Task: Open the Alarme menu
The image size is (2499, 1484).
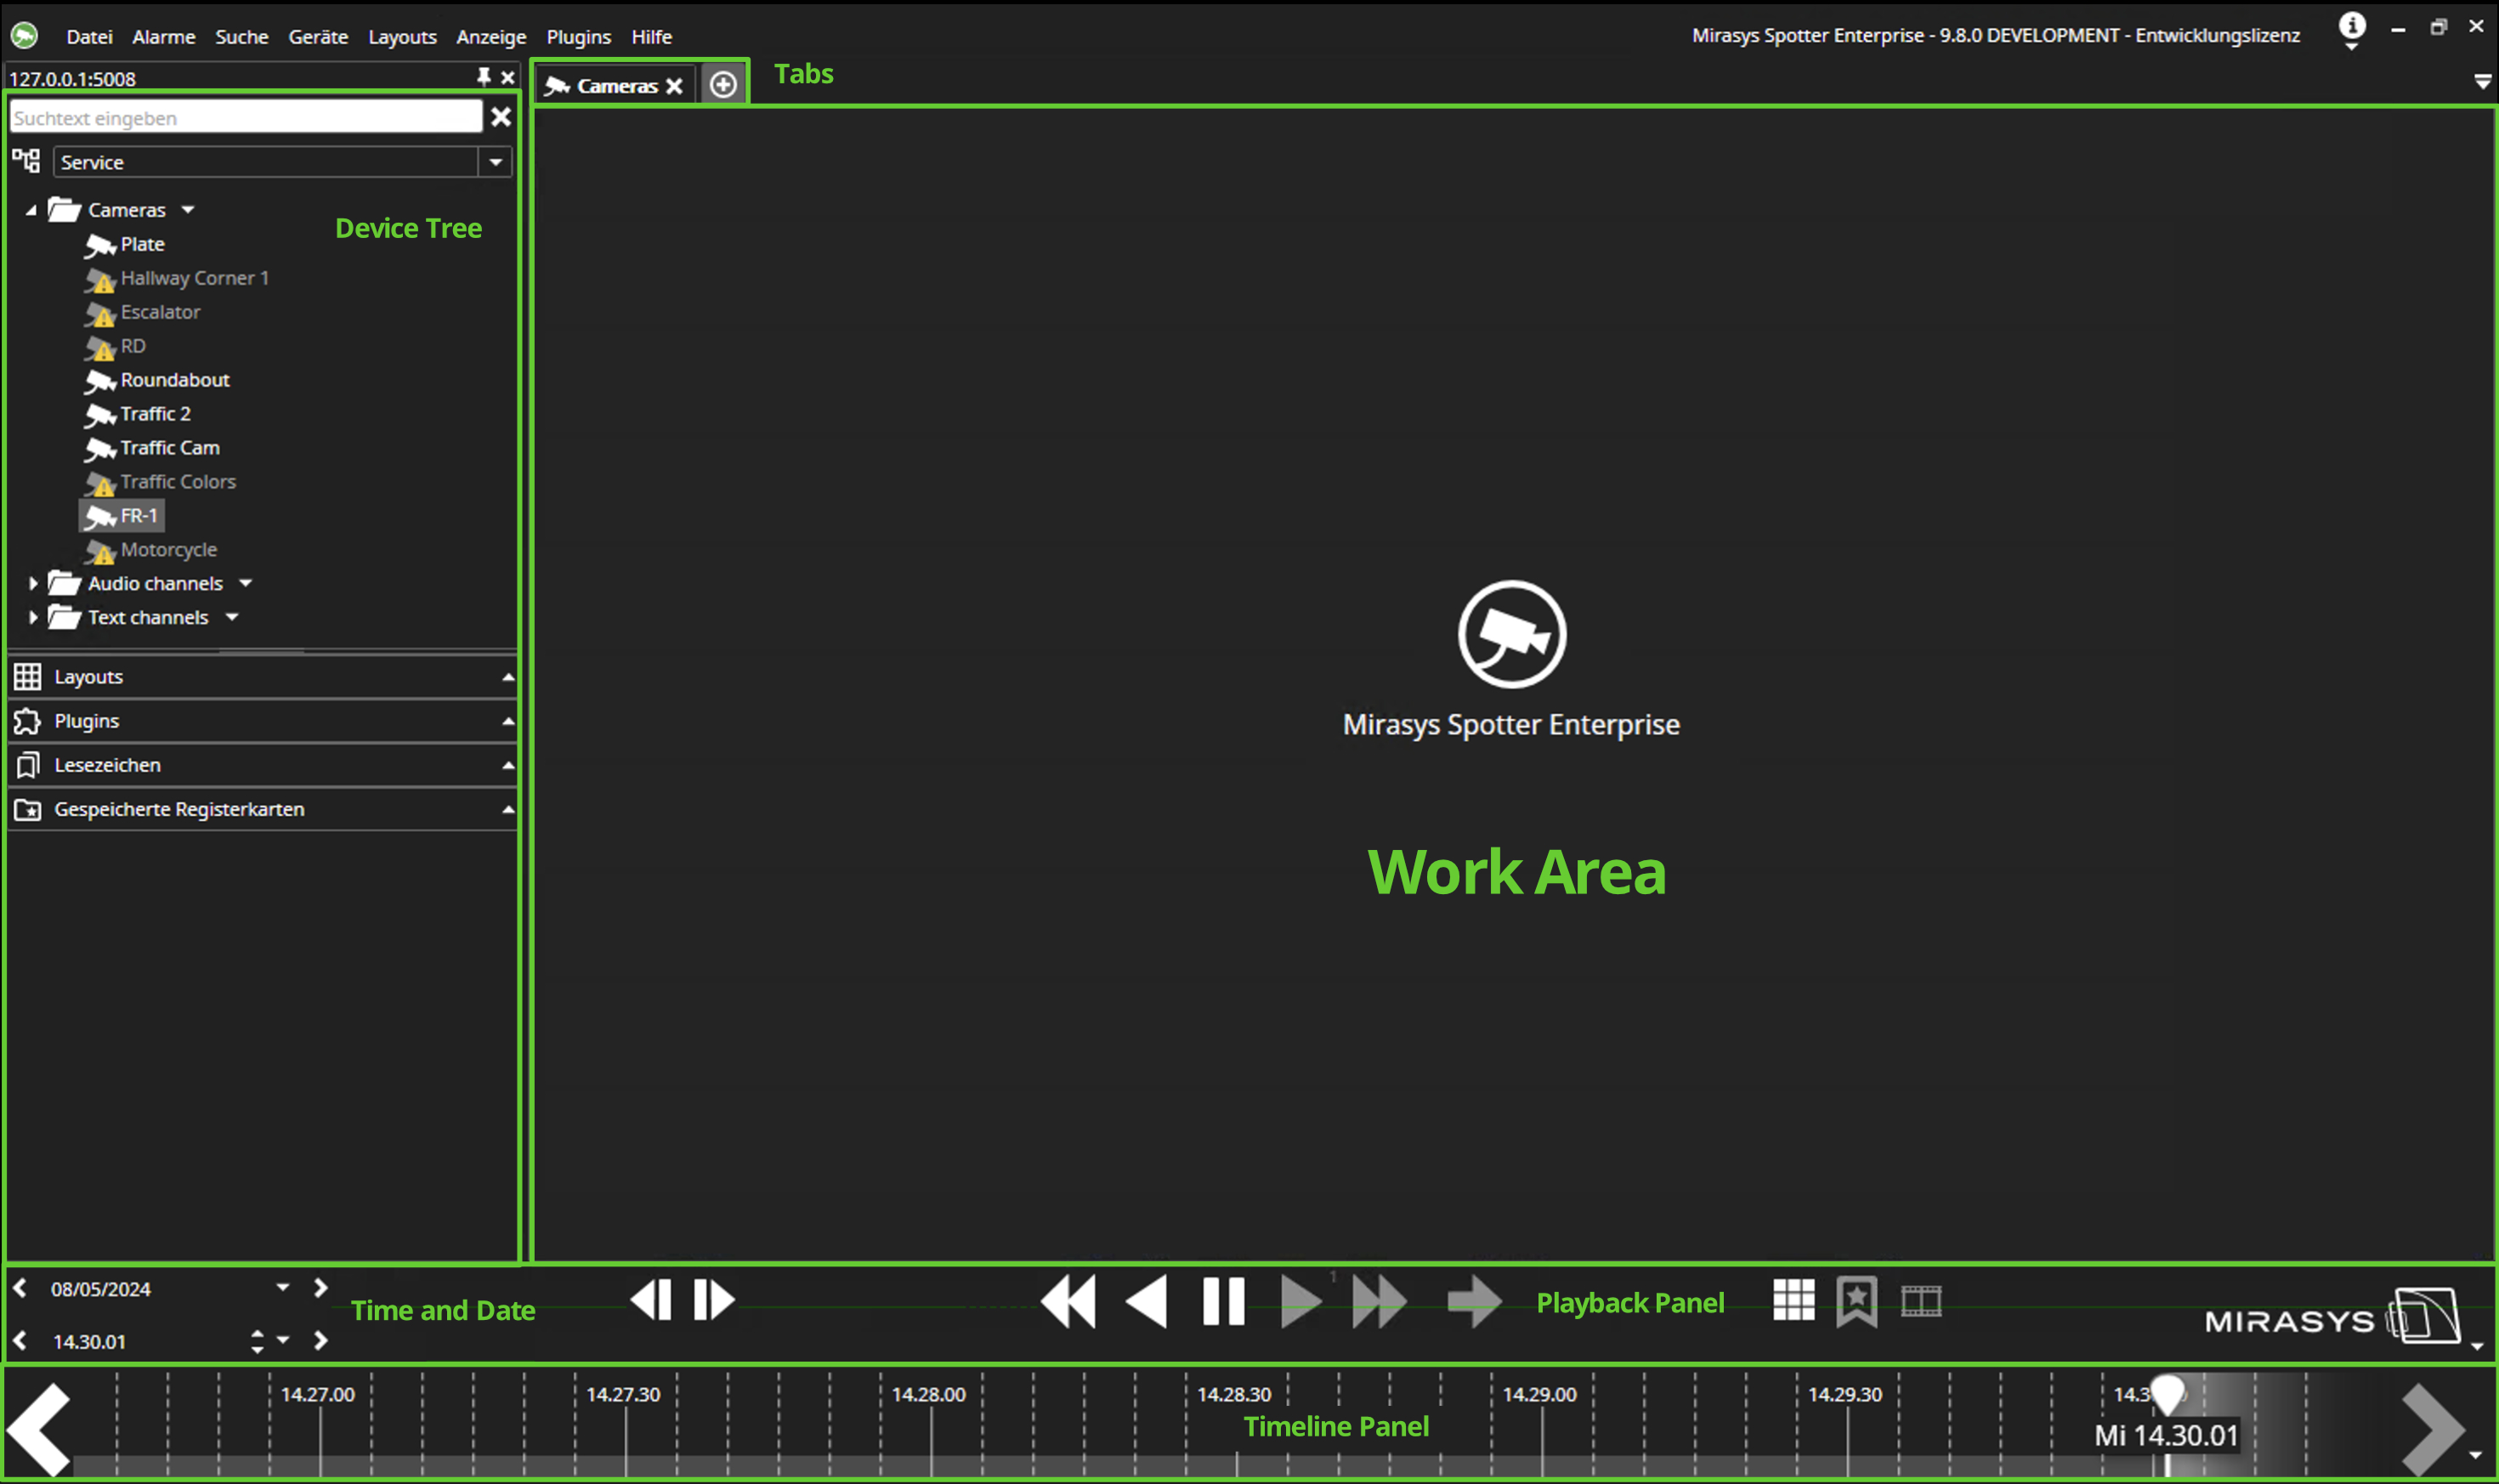Action: (163, 37)
